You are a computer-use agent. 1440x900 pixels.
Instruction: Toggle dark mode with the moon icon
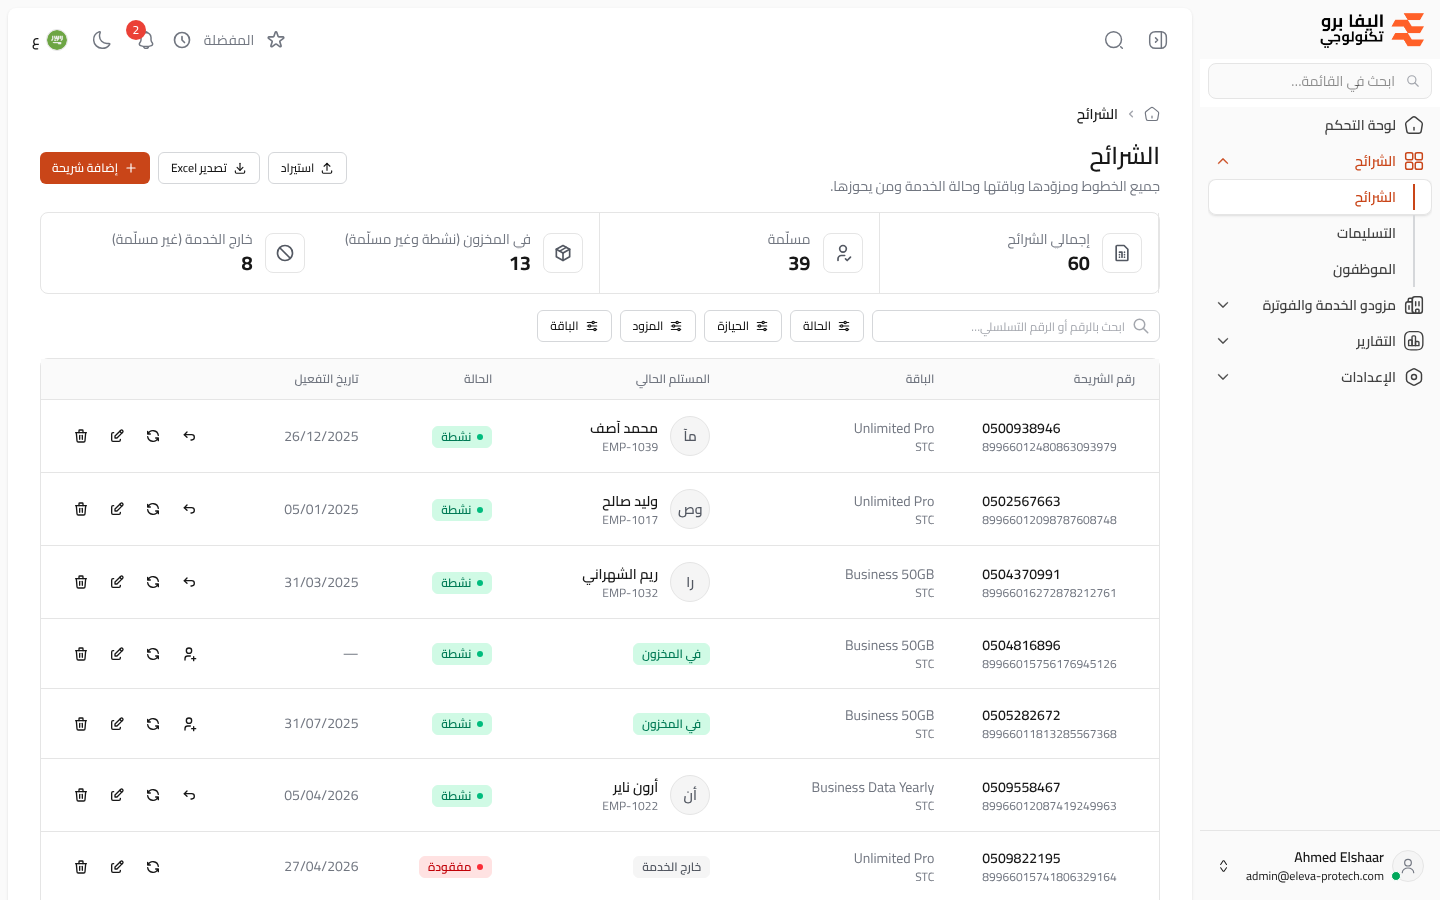pyautogui.click(x=101, y=40)
